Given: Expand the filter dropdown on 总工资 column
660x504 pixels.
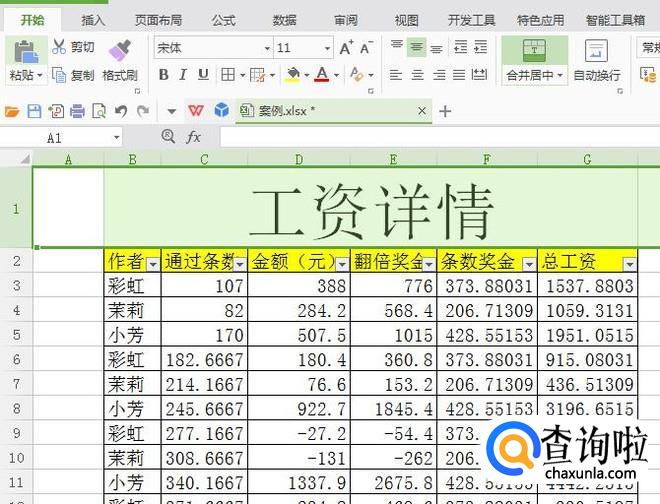Looking at the screenshot, I should pos(629,263).
